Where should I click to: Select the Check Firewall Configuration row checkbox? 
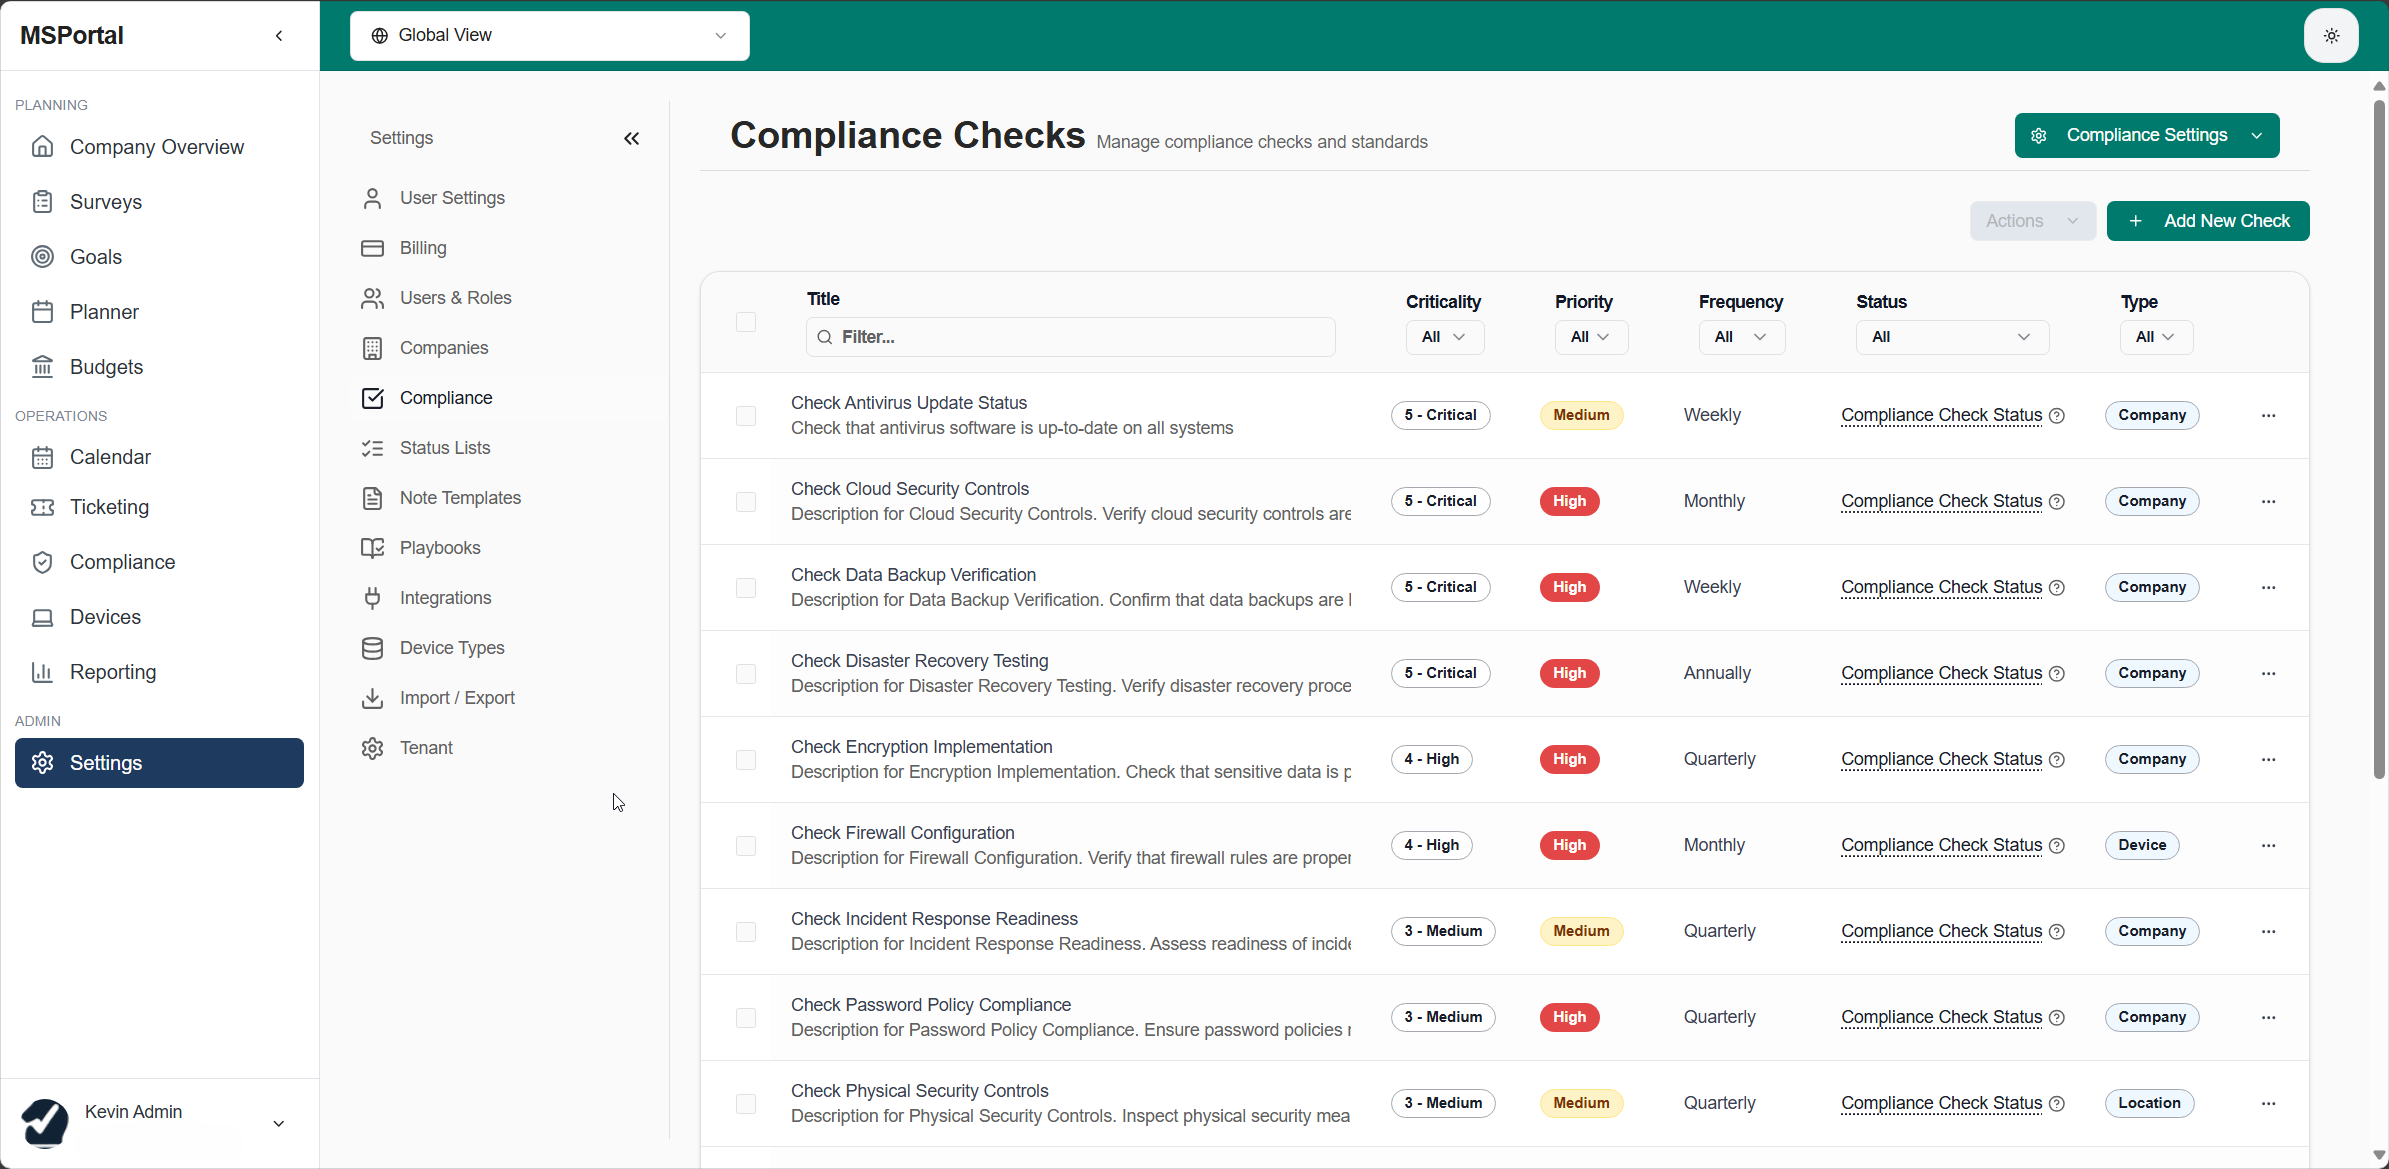click(x=746, y=846)
